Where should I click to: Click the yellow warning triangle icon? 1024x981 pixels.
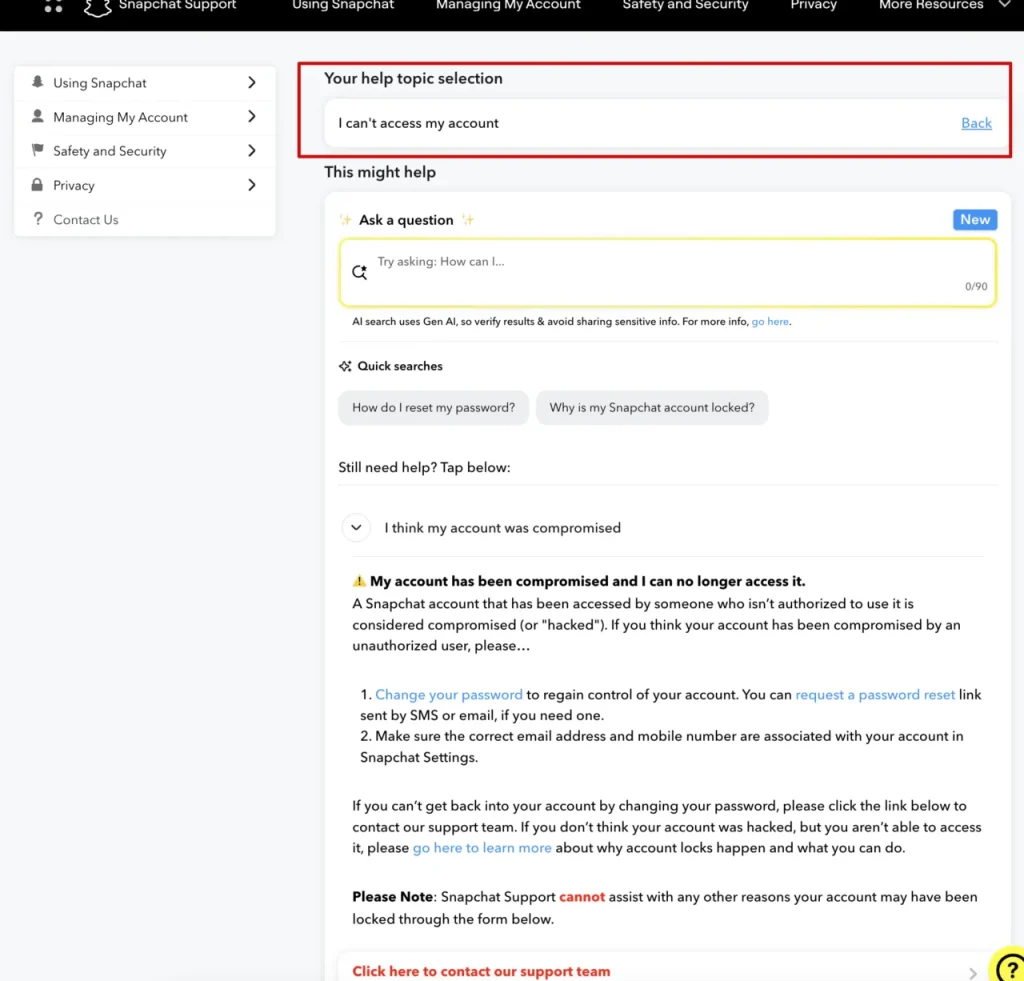pos(359,581)
